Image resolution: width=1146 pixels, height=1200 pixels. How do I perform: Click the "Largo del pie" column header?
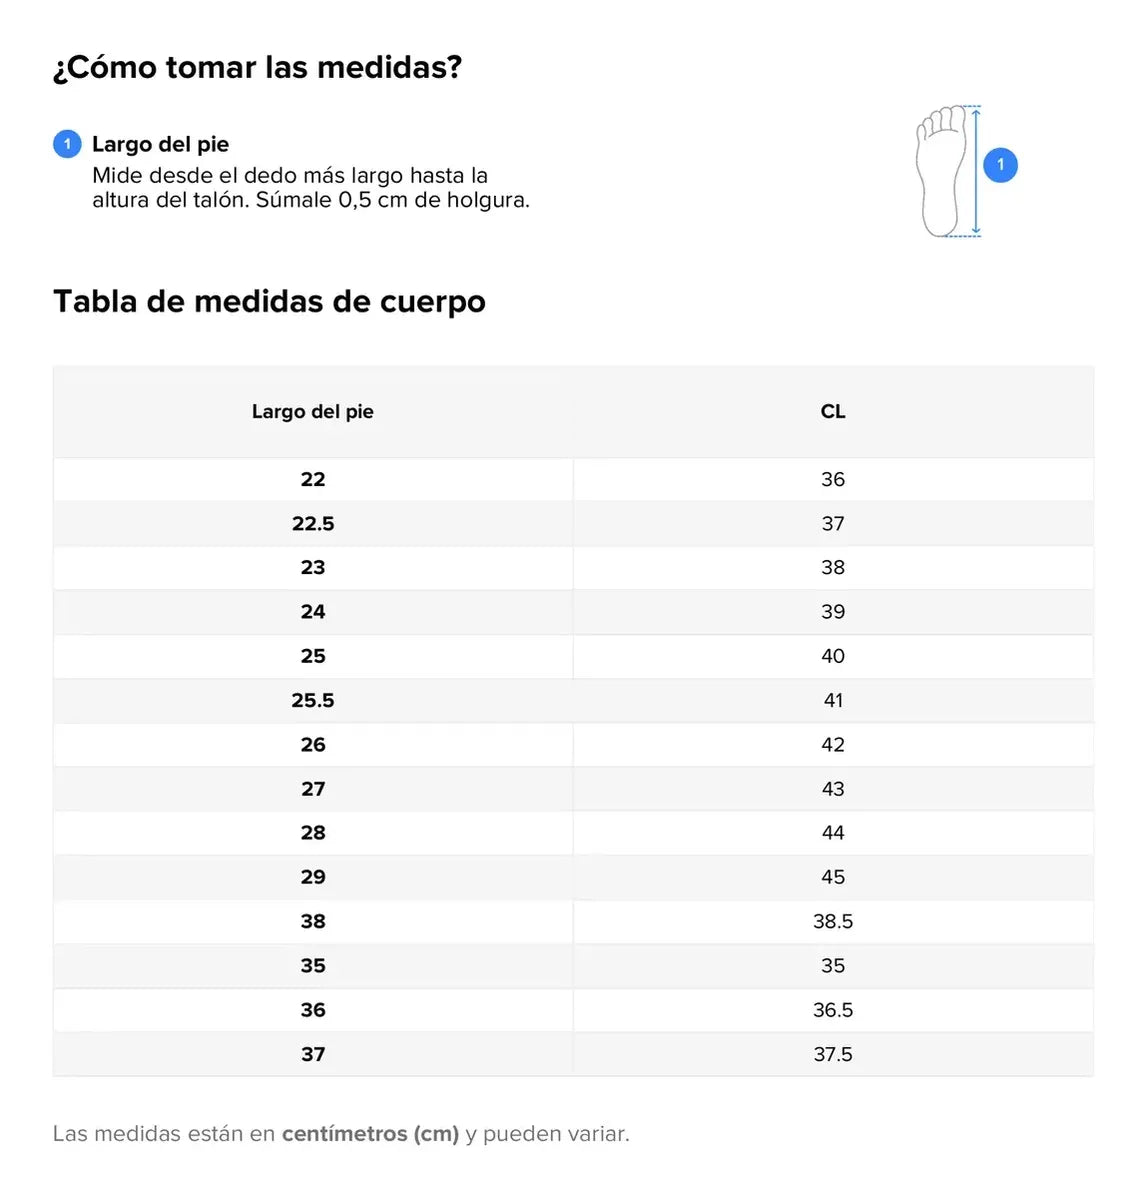click(313, 411)
